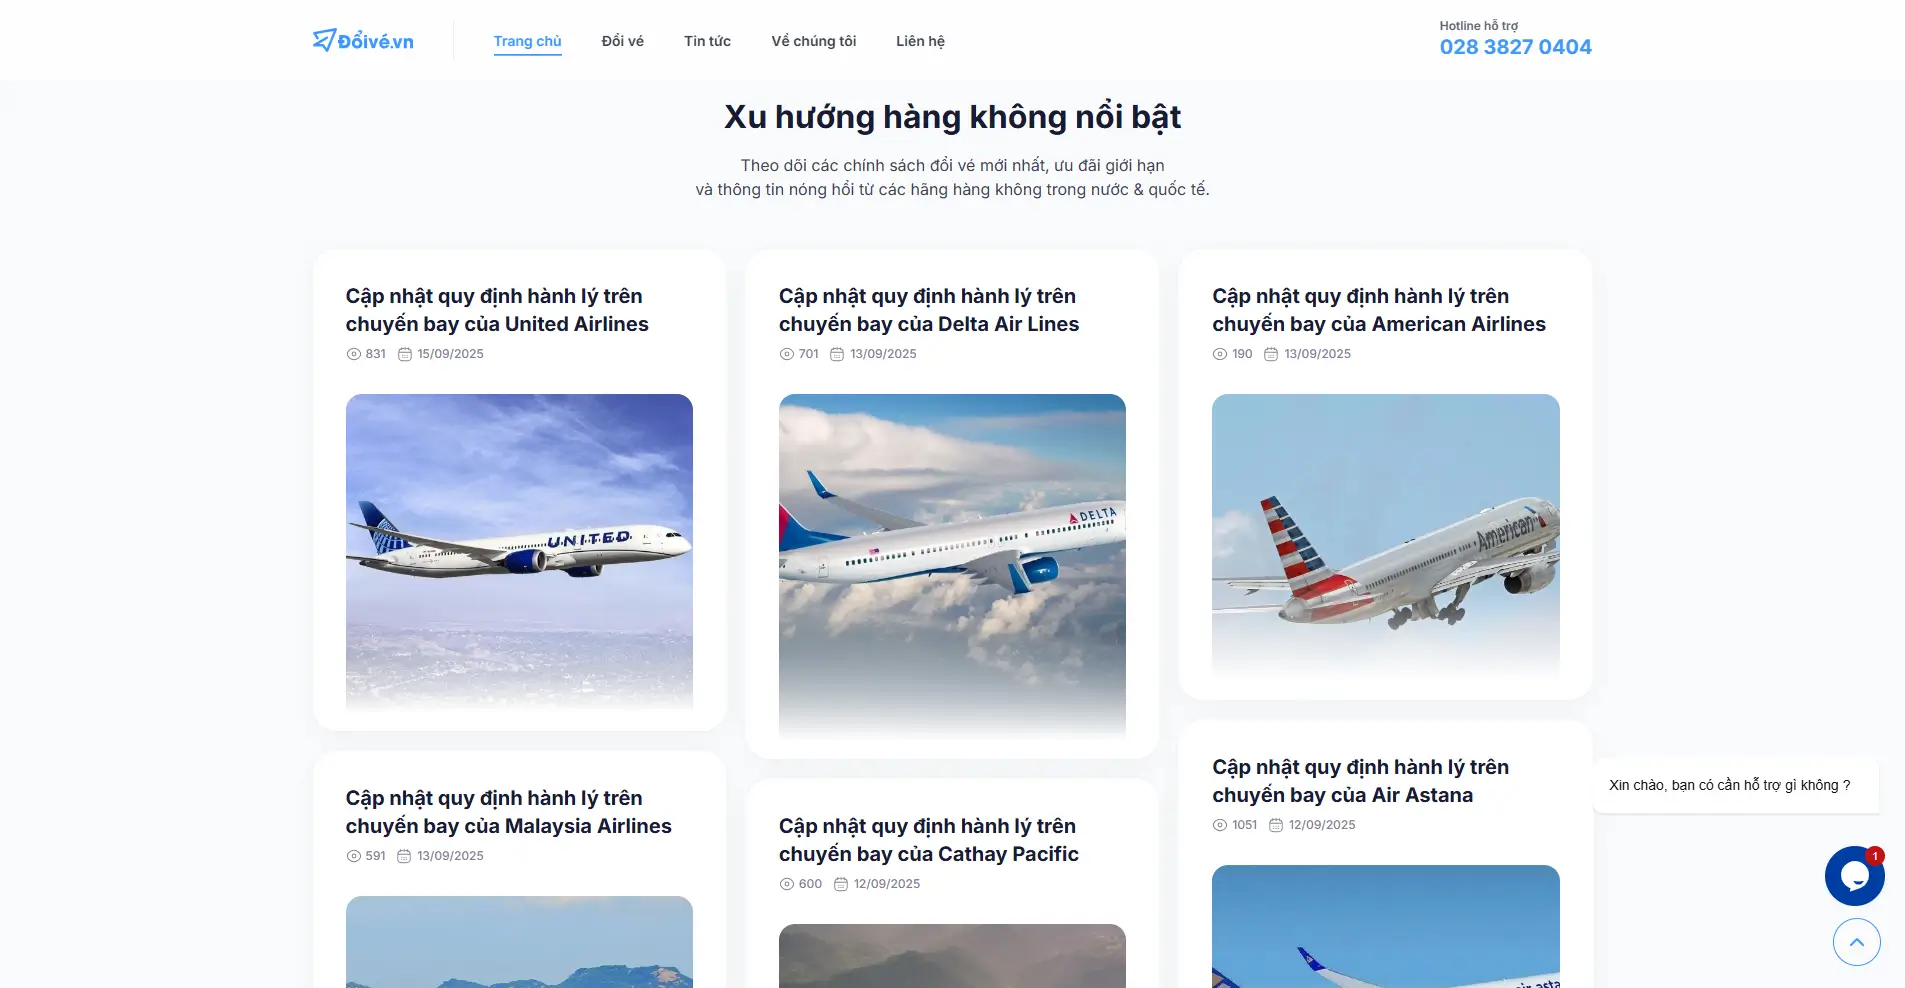1905x988 pixels.
Task: Click the United Airlines plane image
Action: point(519,550)
